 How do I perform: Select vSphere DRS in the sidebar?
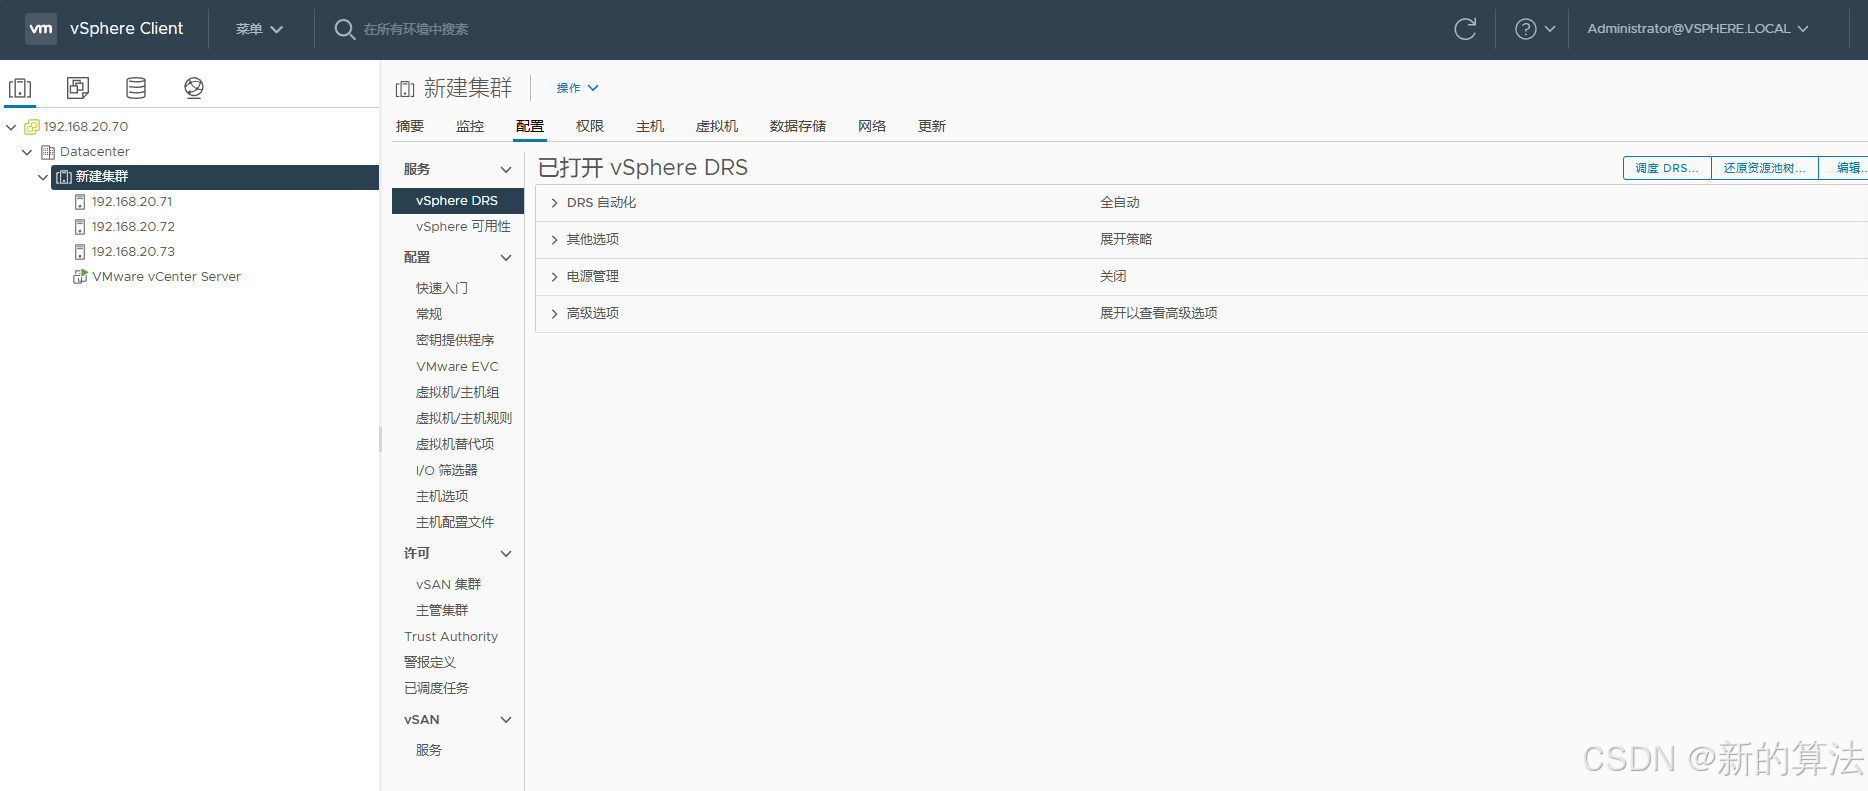(x=458, y=201)
